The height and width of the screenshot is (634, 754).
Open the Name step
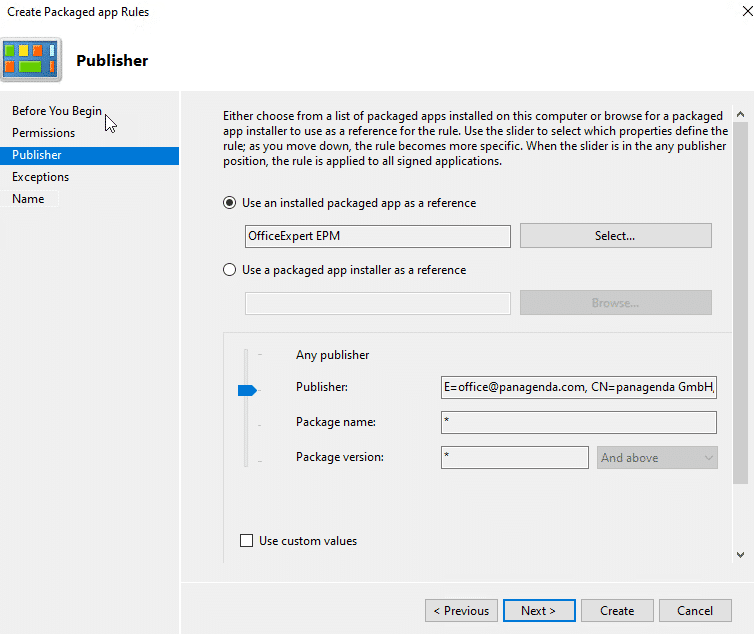[x=28, y=199]
